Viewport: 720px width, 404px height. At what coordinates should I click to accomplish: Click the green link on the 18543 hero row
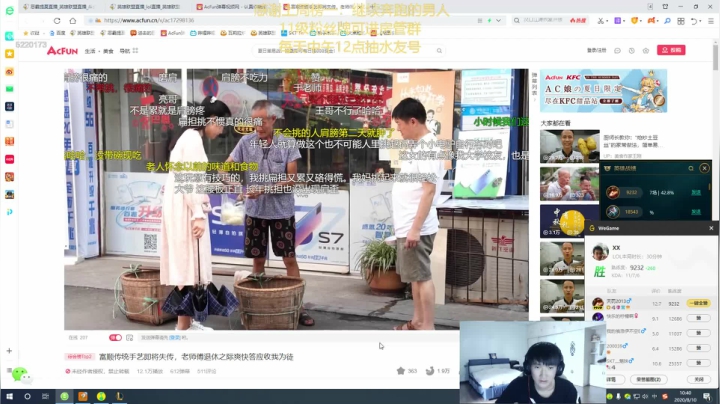(696, 212)
